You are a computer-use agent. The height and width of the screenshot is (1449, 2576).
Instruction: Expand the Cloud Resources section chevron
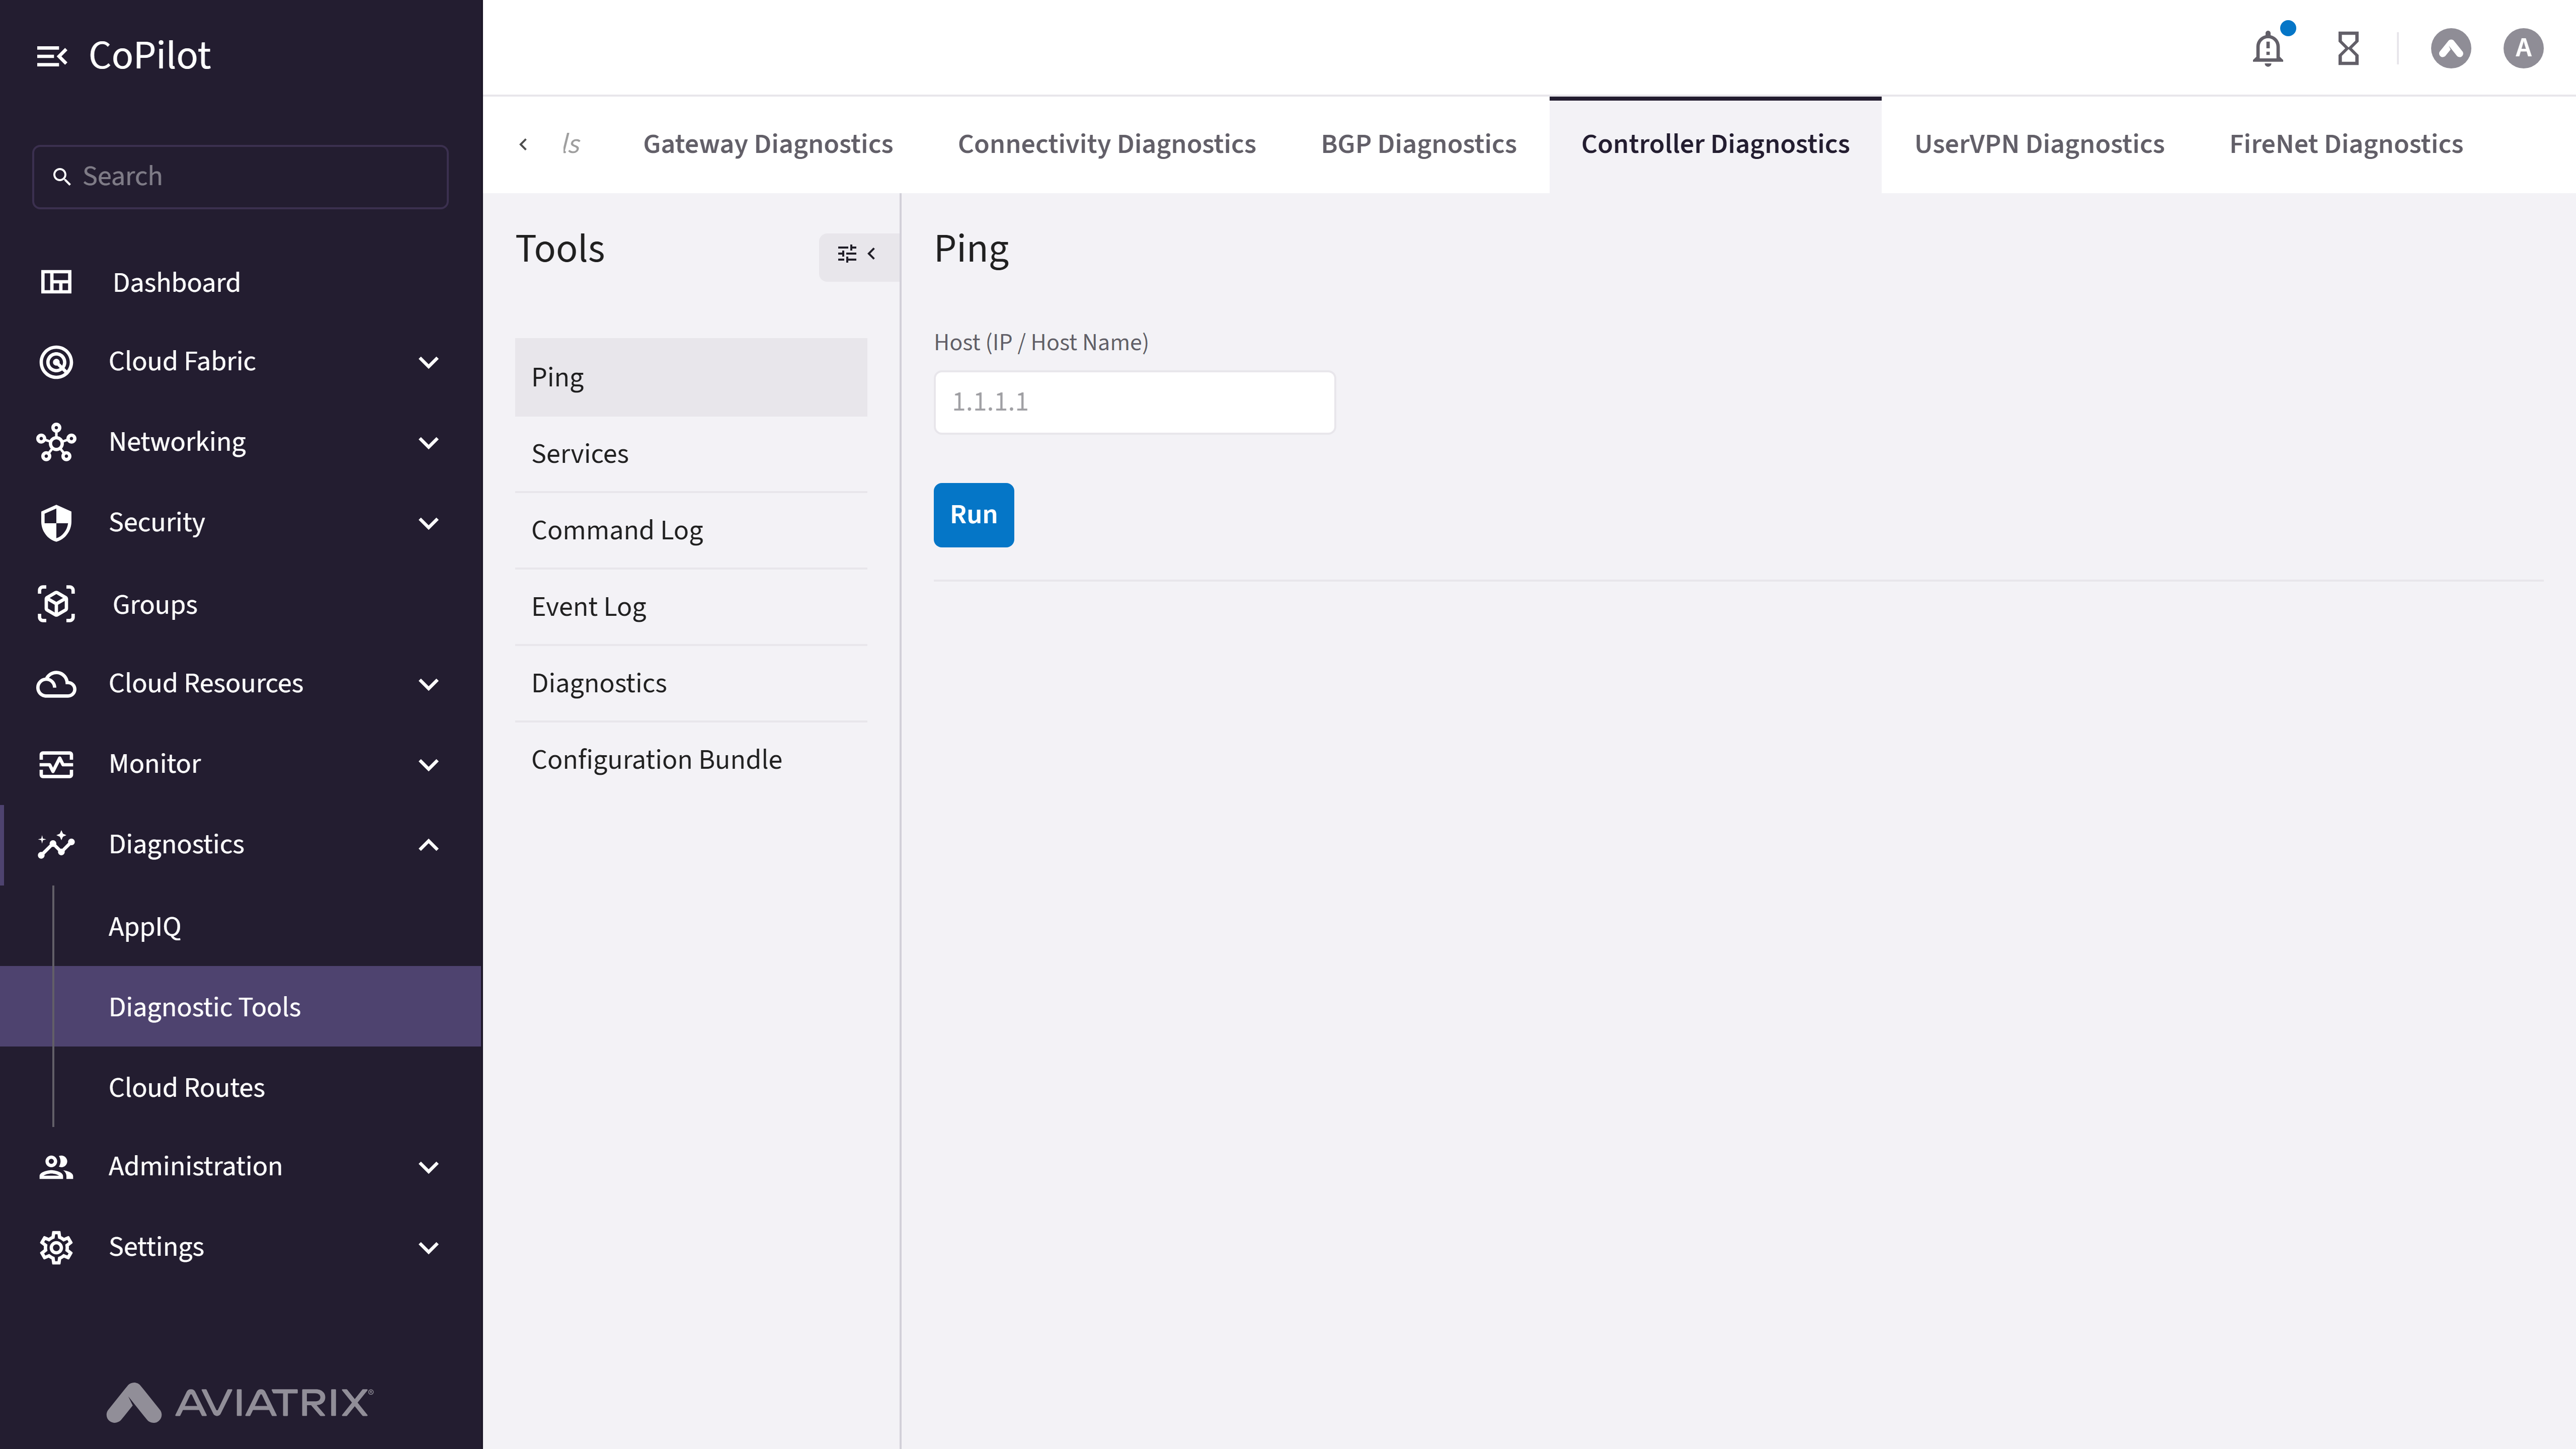(428, 684)
